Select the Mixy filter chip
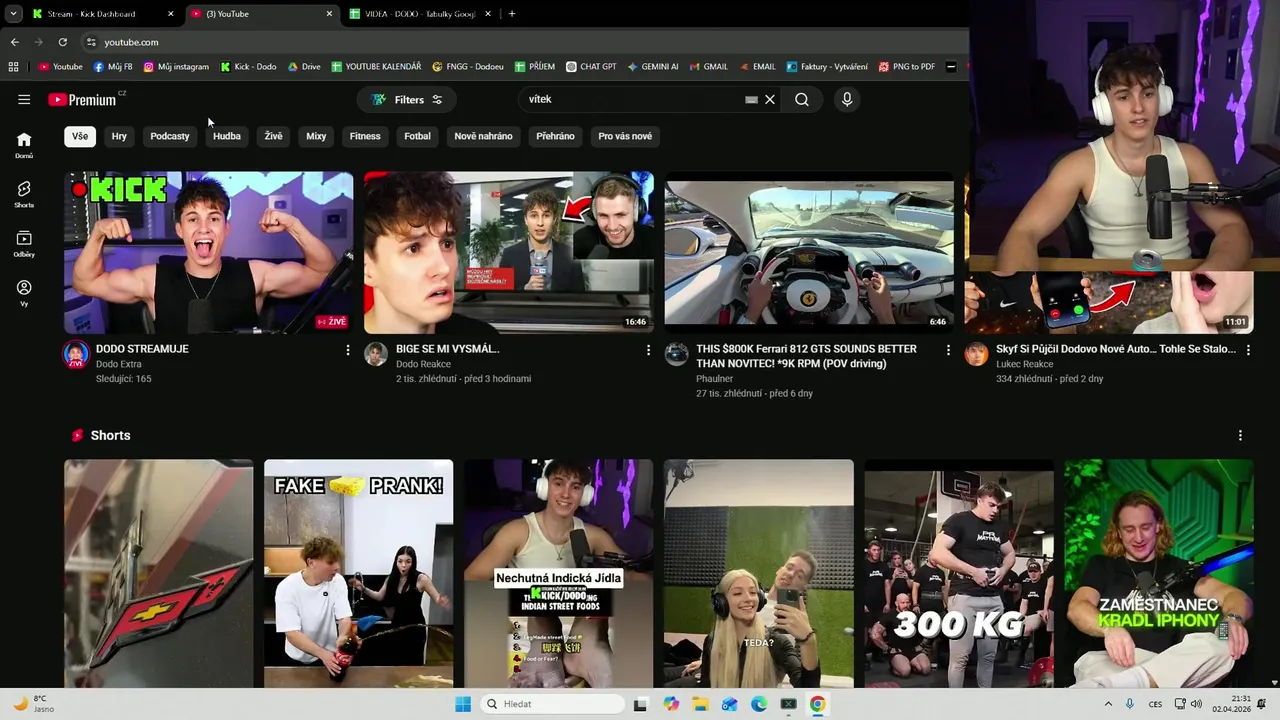Viewport: 1280px width, 720px height. tap(316, 136)
